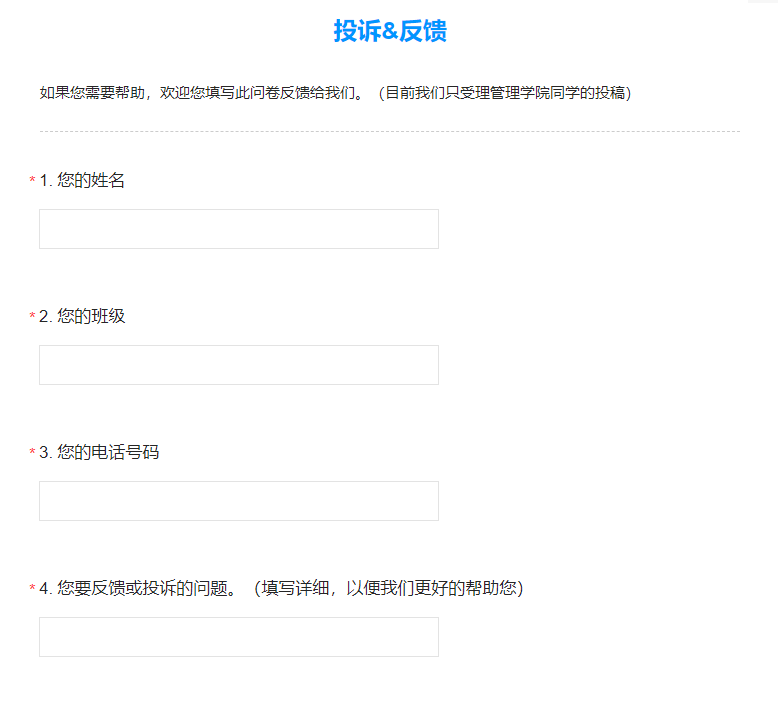Click the dashed divider below the intro text
778x701 pixels.
pyautogui.click(x=389, y=131)
